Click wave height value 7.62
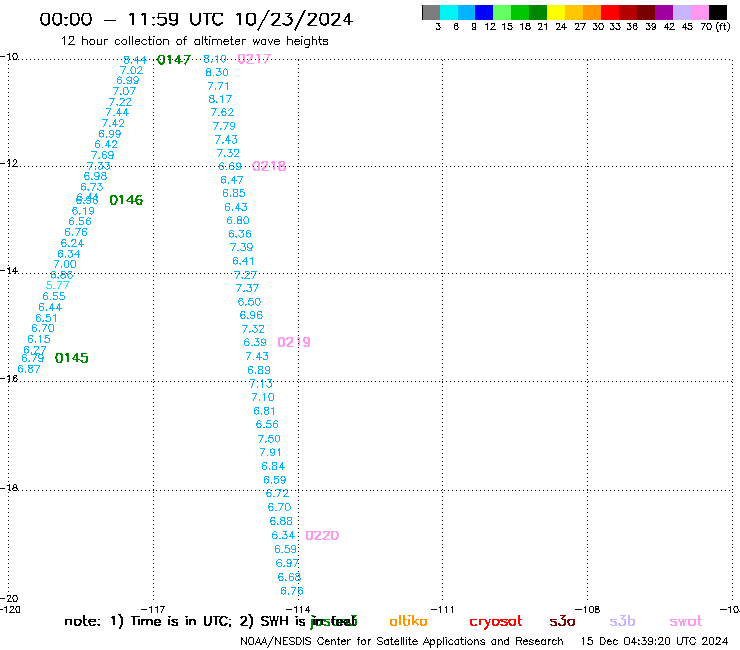This screenshot has height=650, width=740. click(222, 112)
